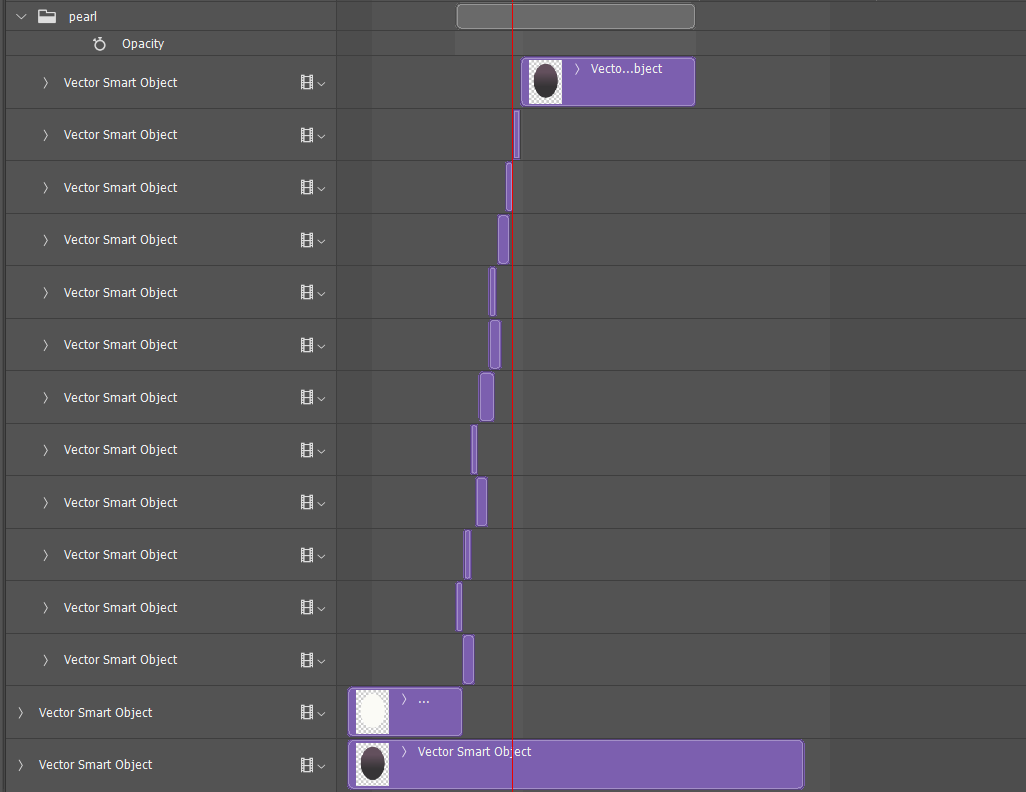Click dark pearl thumbnail on long Vector Smart Object clip
This screenshot has width=1026, height=792.
pos(372,764)
